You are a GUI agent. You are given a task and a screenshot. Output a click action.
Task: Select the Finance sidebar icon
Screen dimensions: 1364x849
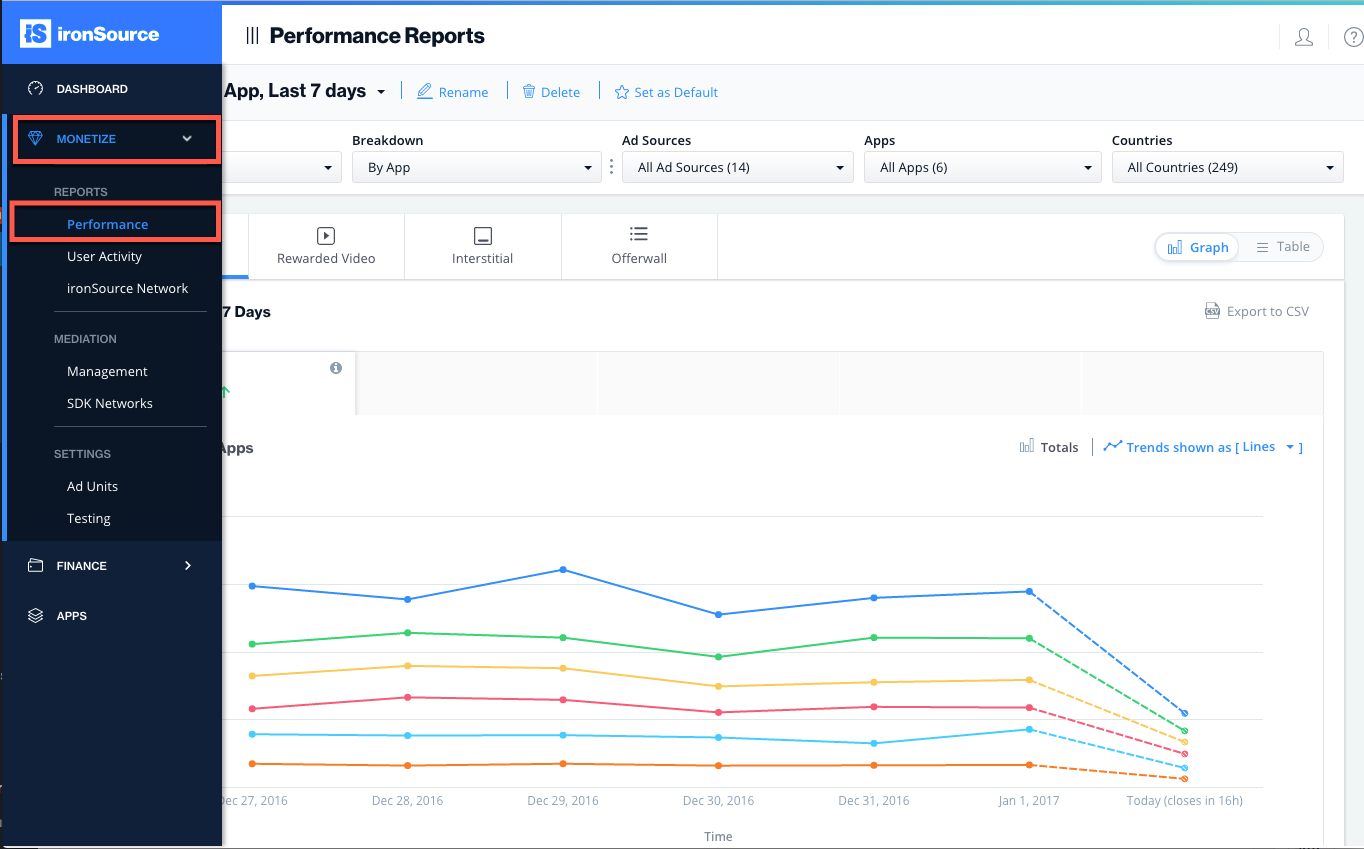click(x=37, y=565)
